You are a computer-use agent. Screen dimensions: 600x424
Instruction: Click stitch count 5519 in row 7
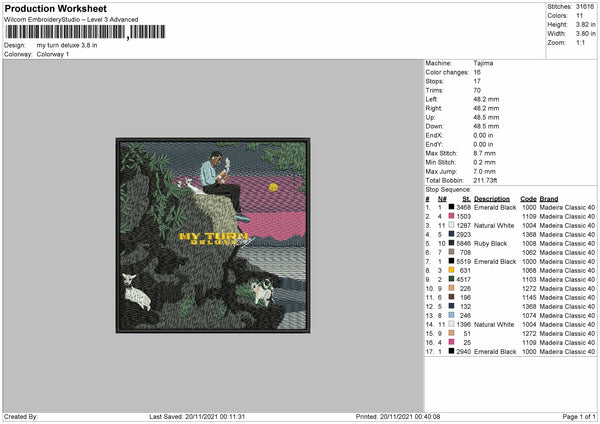click(x=464, y=262)
